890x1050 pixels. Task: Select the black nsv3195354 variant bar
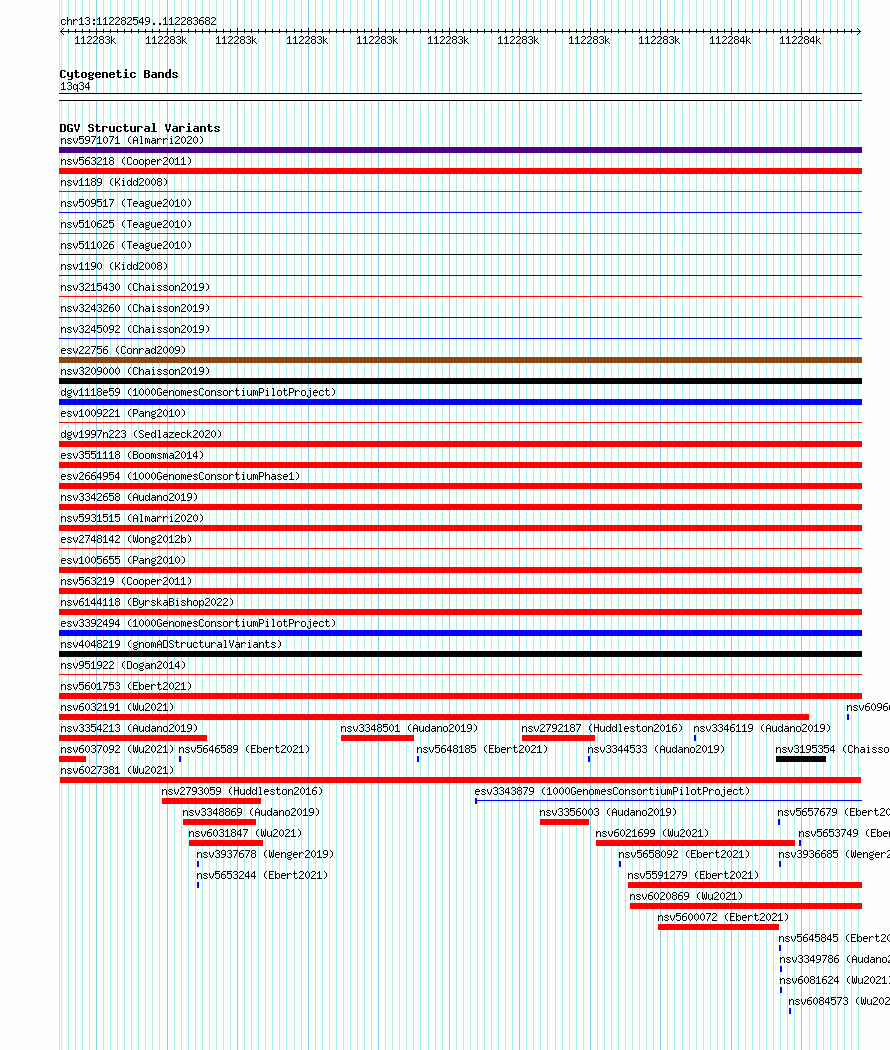tap(801, 759)
